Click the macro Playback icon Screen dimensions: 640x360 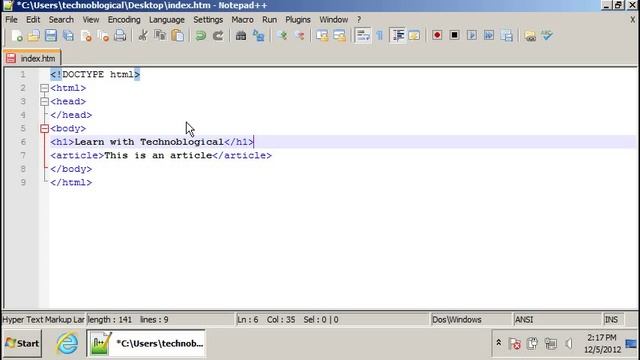pyautogui.click(x=472, y=36)
